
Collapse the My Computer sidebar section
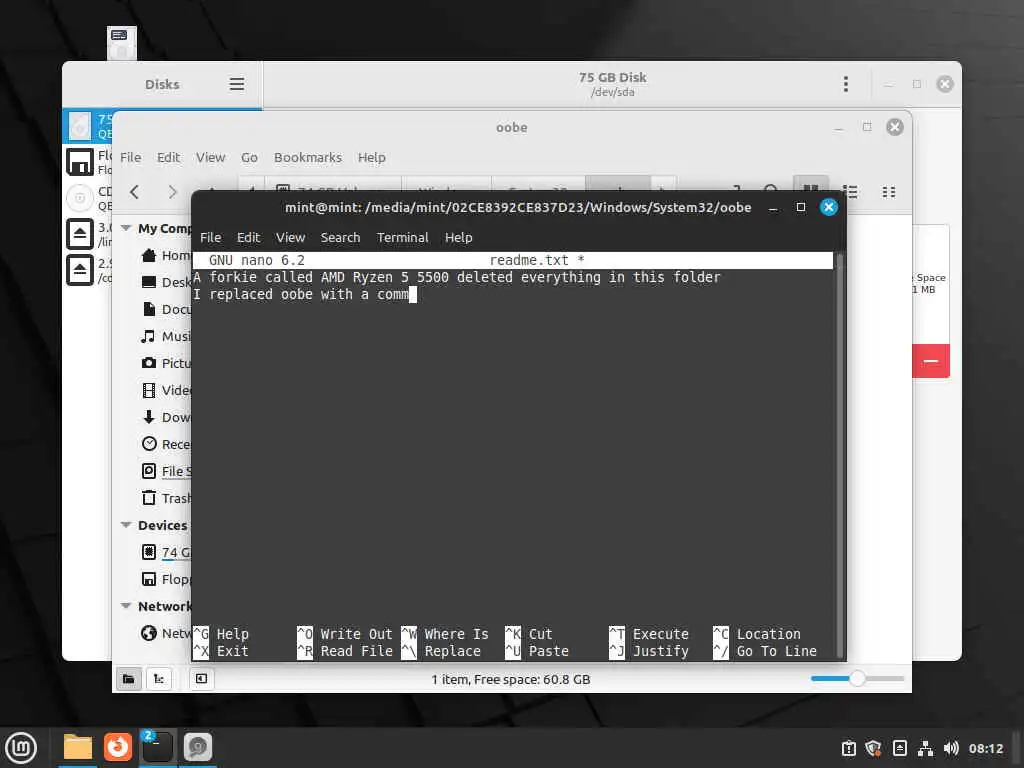click(x=126, y=228)
